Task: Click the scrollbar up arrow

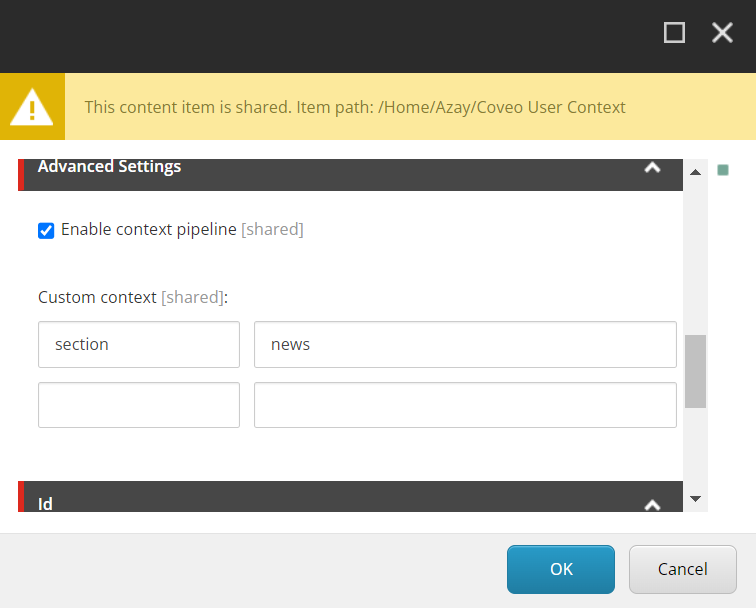Action: click(x=695, y=172)
